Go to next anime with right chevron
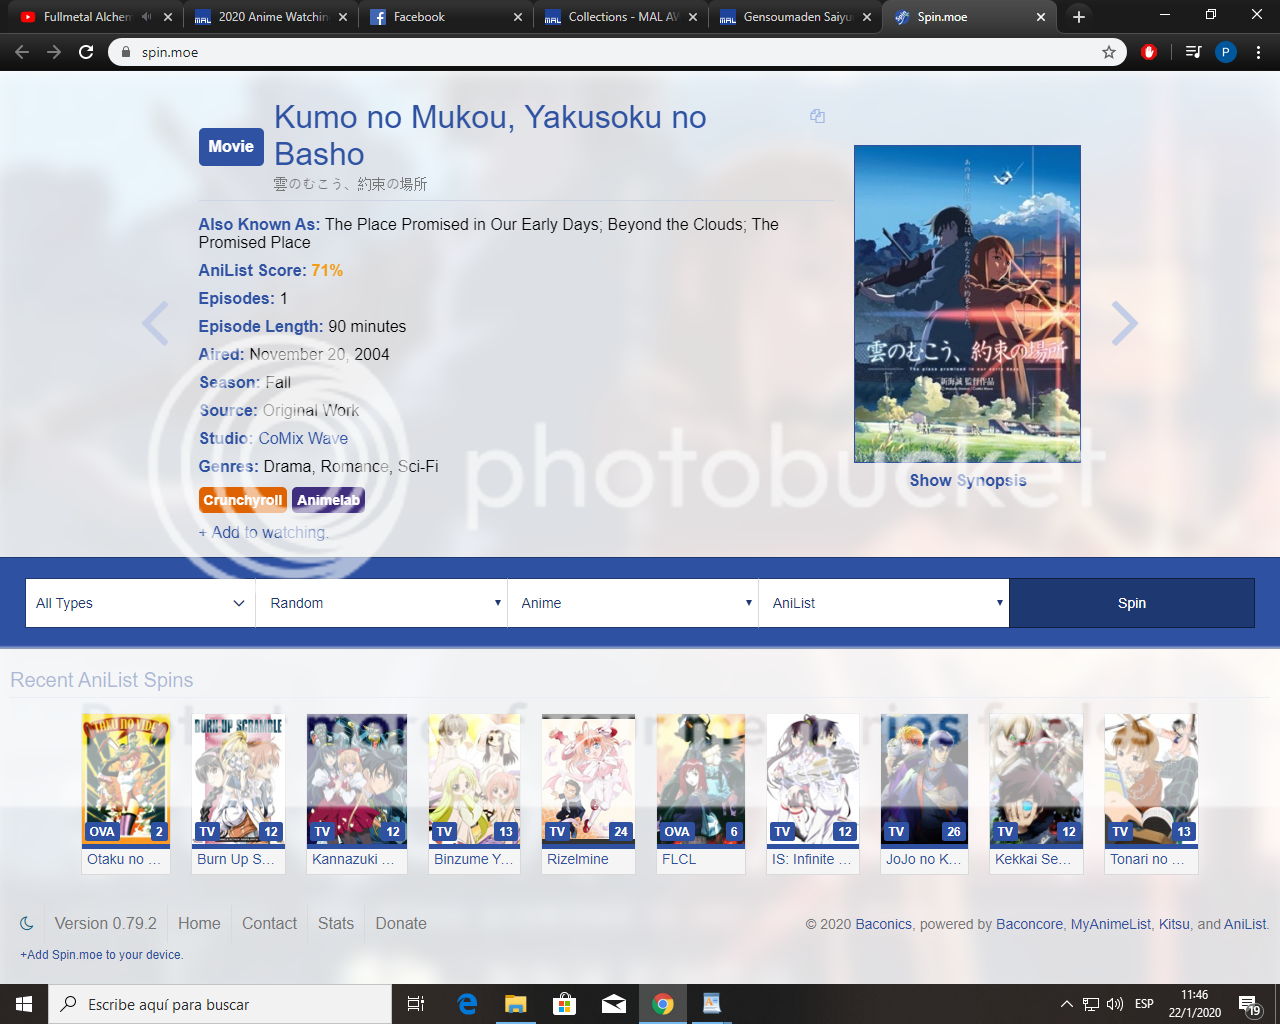The image size is (1280, 1024). coord(1125,323)
